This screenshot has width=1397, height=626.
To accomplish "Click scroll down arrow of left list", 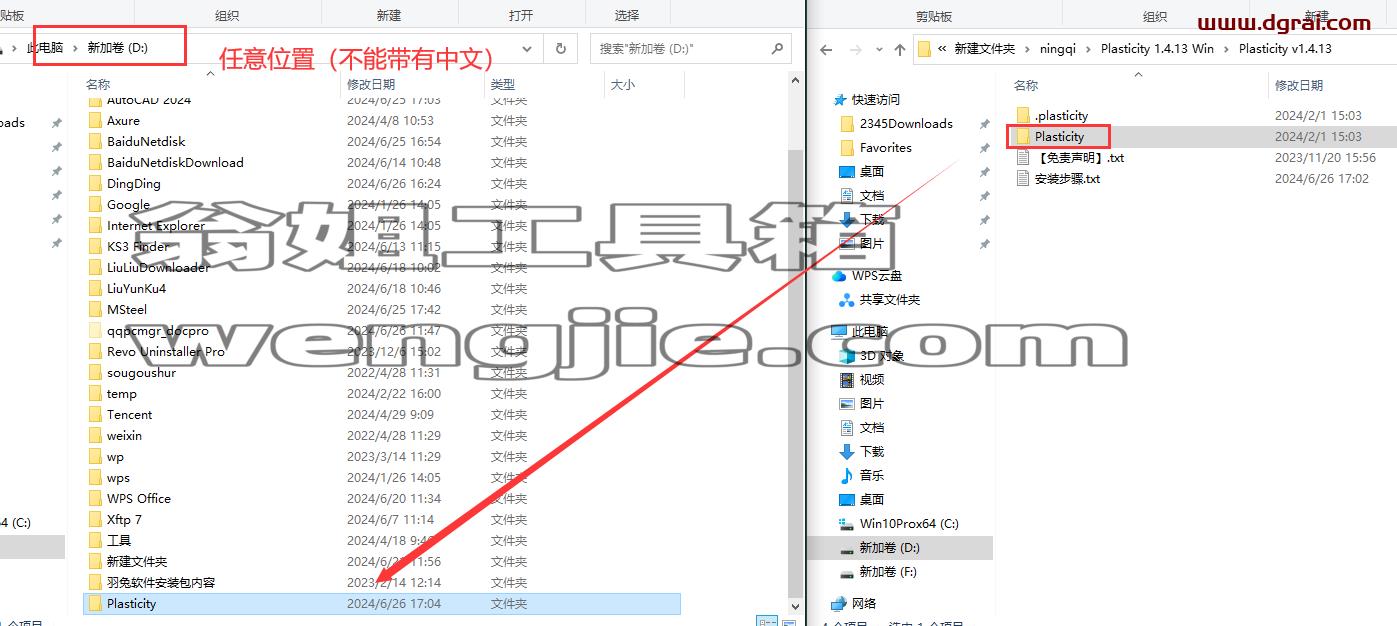I will (796, 606).
